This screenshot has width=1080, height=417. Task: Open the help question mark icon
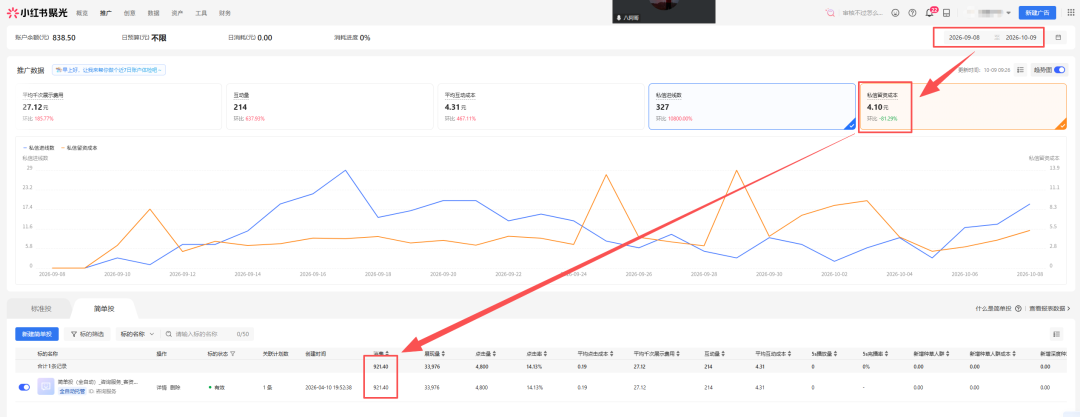point(912,12)
